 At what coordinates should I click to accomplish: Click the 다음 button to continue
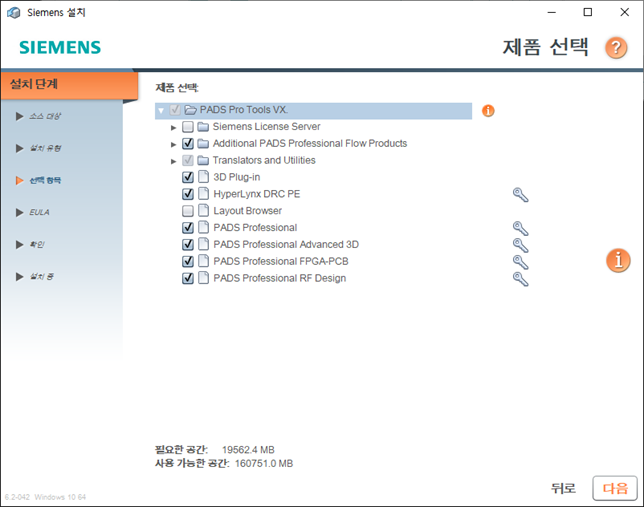coord(615,488)
